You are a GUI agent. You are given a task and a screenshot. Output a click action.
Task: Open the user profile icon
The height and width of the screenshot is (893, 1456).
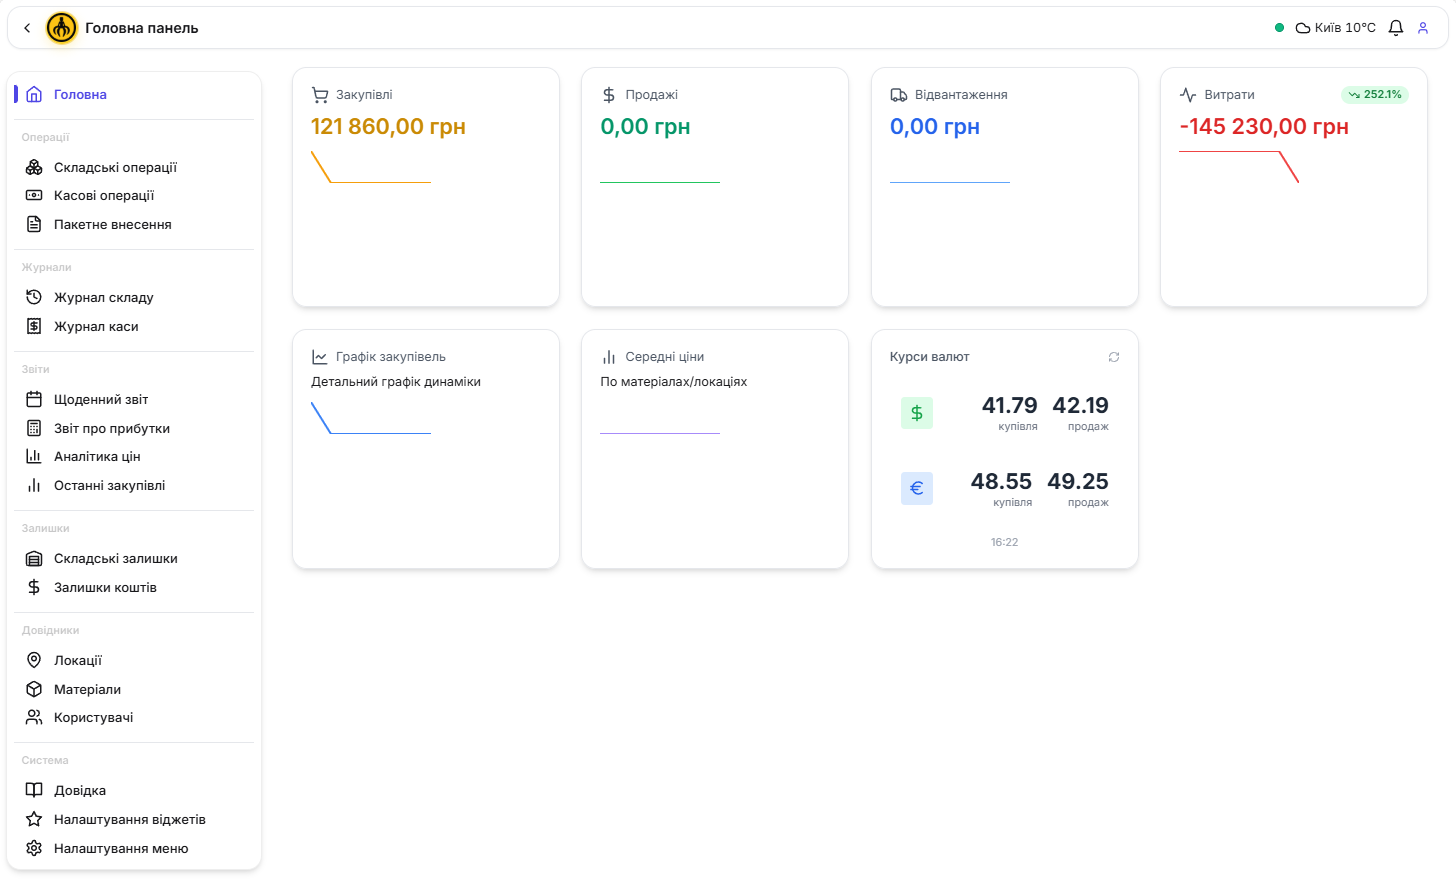[x=1423, y=28]
